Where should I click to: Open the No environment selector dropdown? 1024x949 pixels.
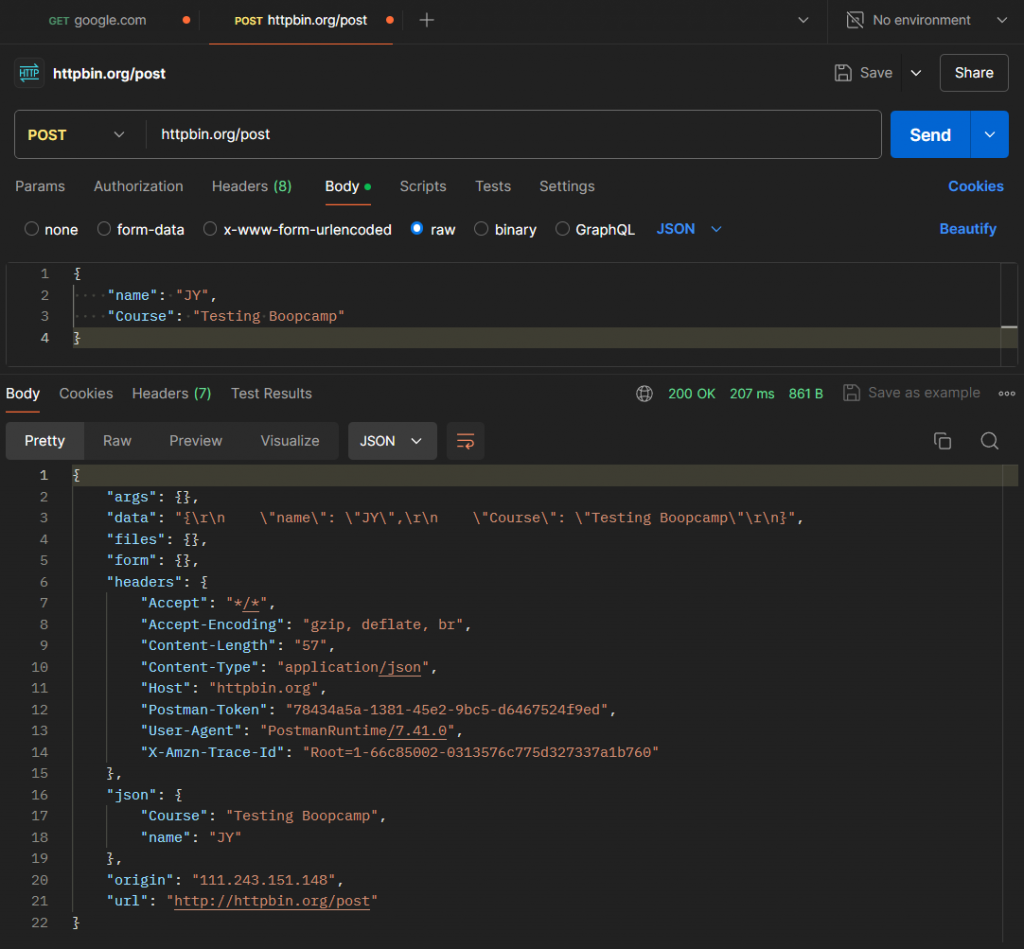(x=927, y=20)
